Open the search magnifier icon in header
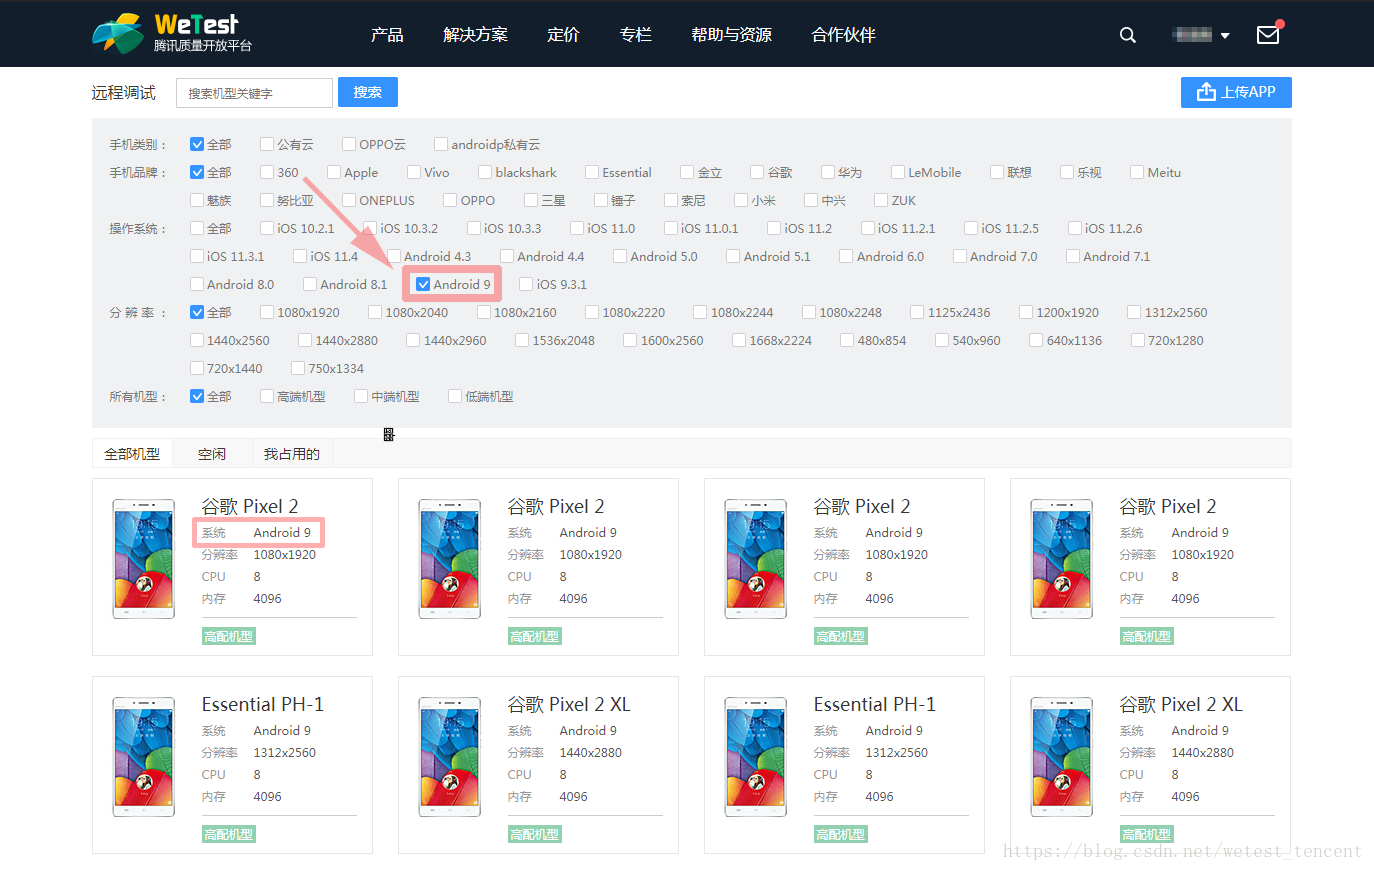 pyautogui.click(x=1128, y=35)
